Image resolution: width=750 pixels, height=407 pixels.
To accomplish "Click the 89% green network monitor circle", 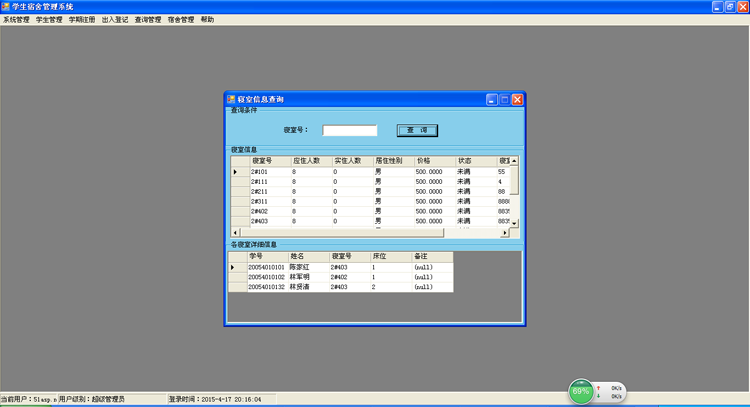I will tap(580, 392).
